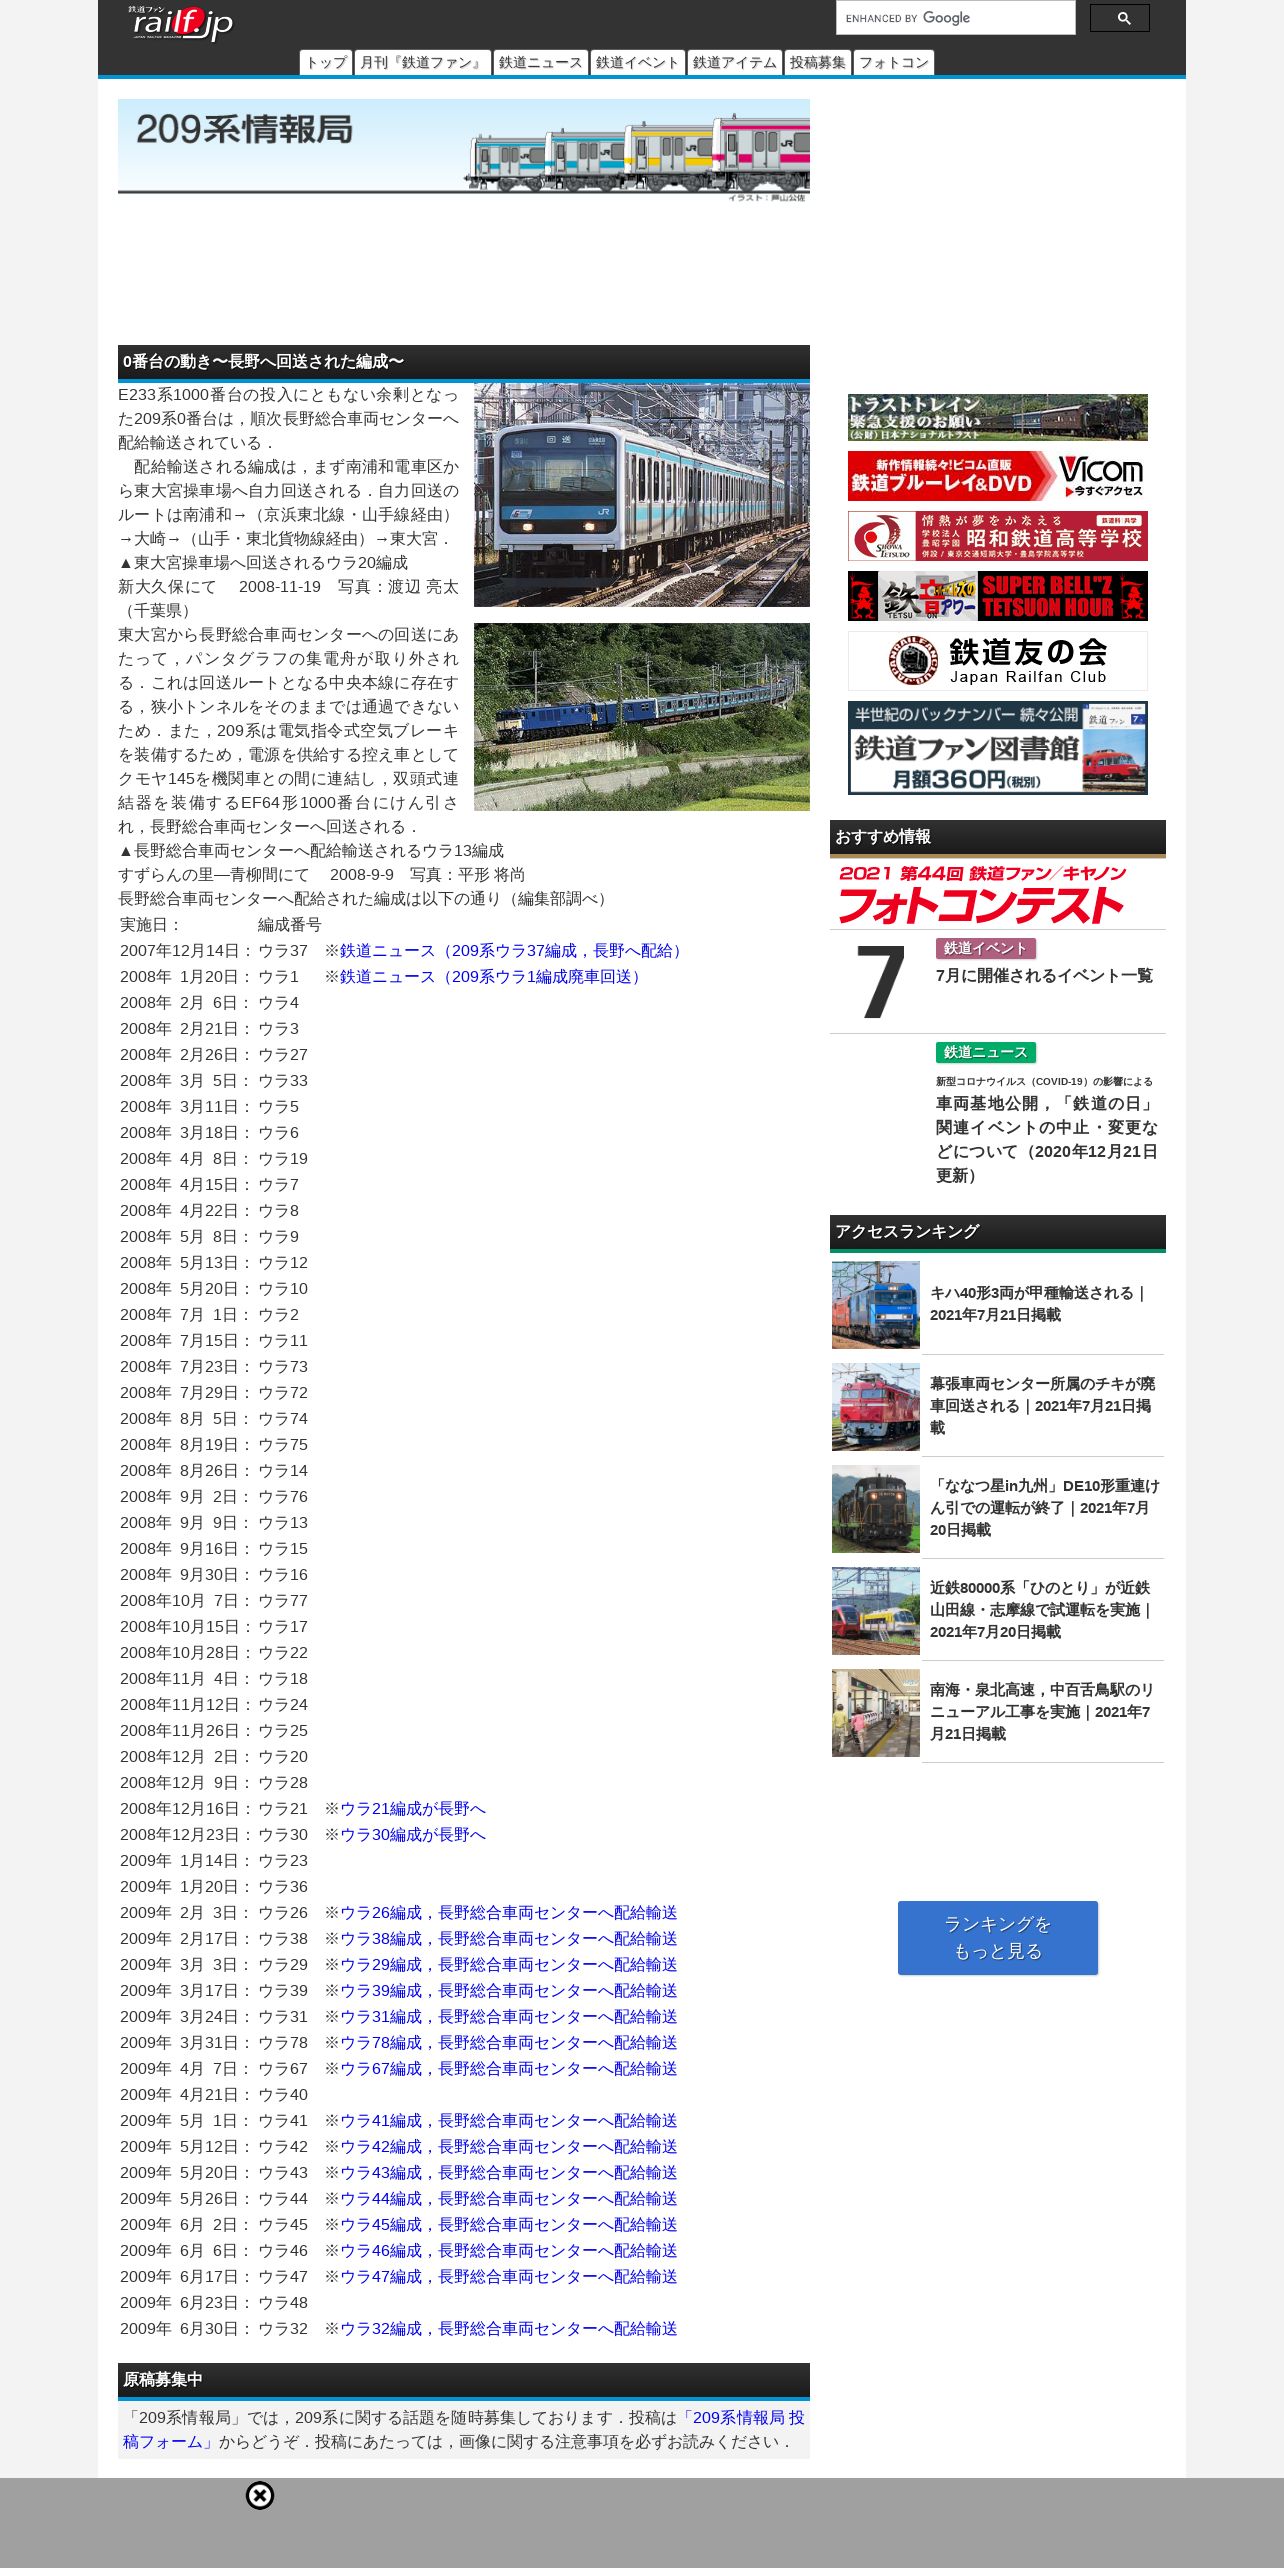The height and width of the screenshot is (2568, 1284).
Task: Click the 209系情報局 header banner
Action: point(464,150)
